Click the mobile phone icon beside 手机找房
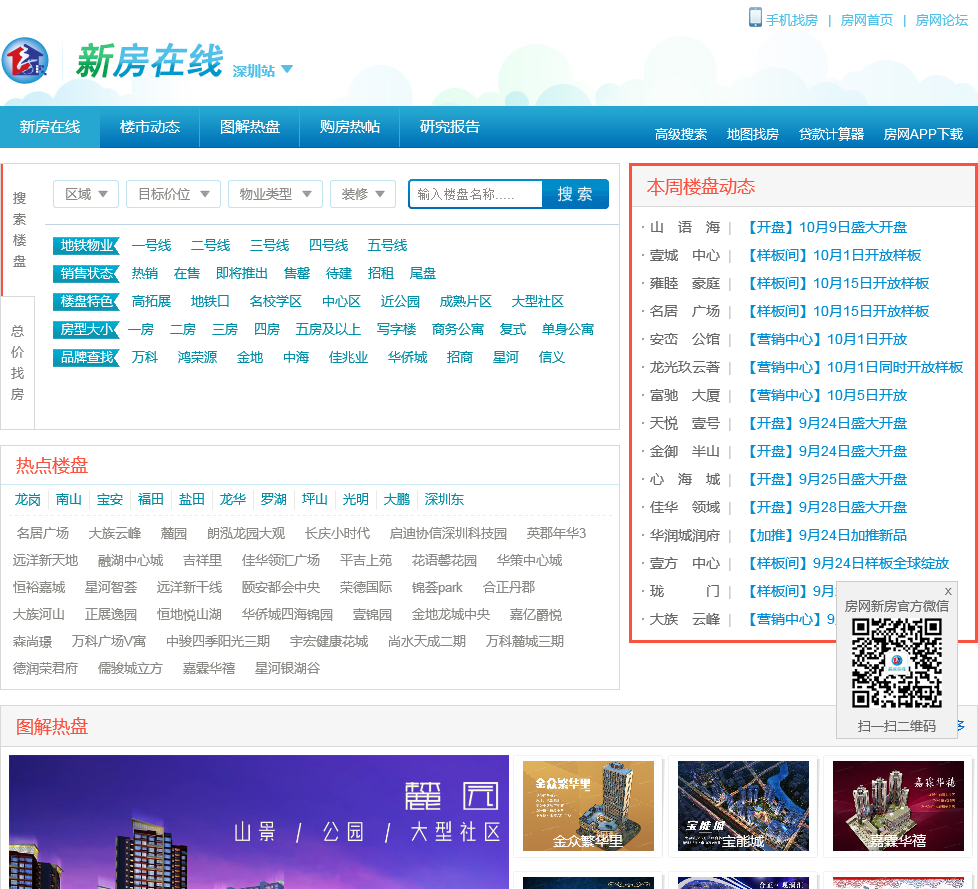This screenshot has width=978, height=889. click(x=755, y=18)
